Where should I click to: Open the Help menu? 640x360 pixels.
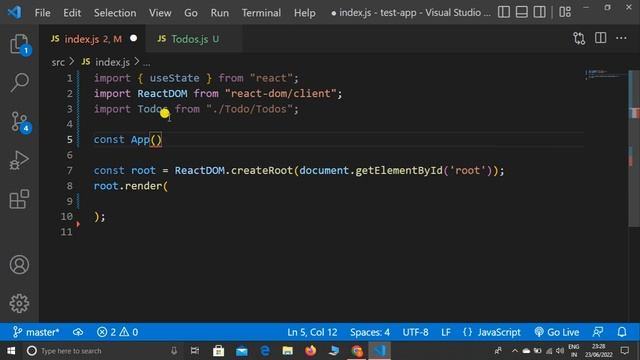coord(304,13)
